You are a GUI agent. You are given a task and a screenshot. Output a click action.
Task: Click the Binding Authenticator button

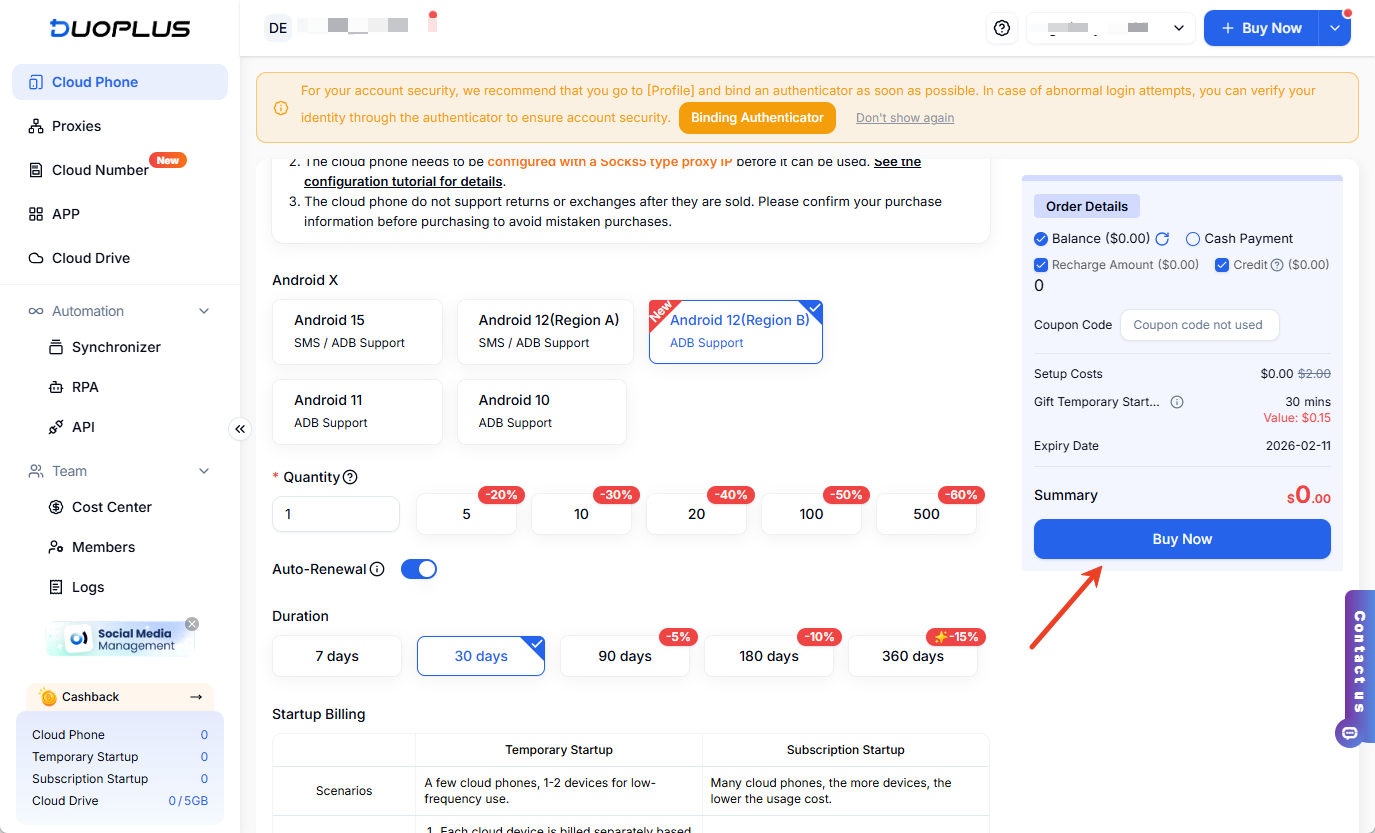click(757, 118)
